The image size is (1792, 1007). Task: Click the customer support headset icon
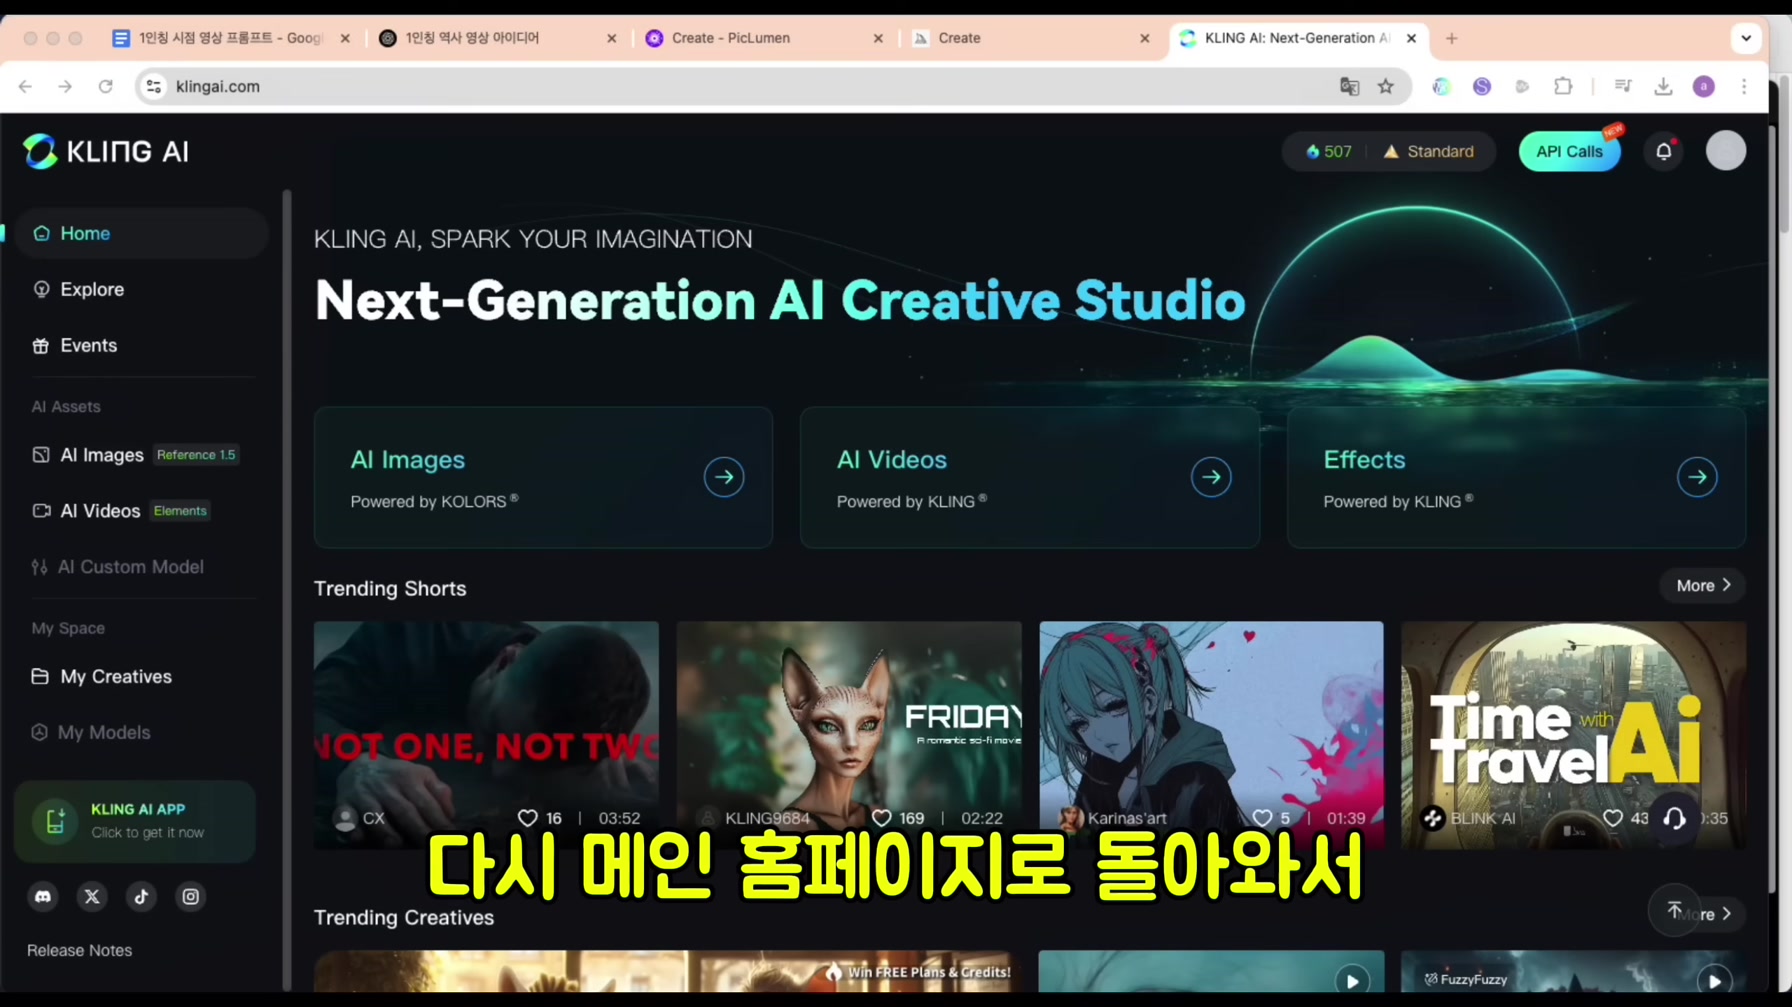point(1675,818)
